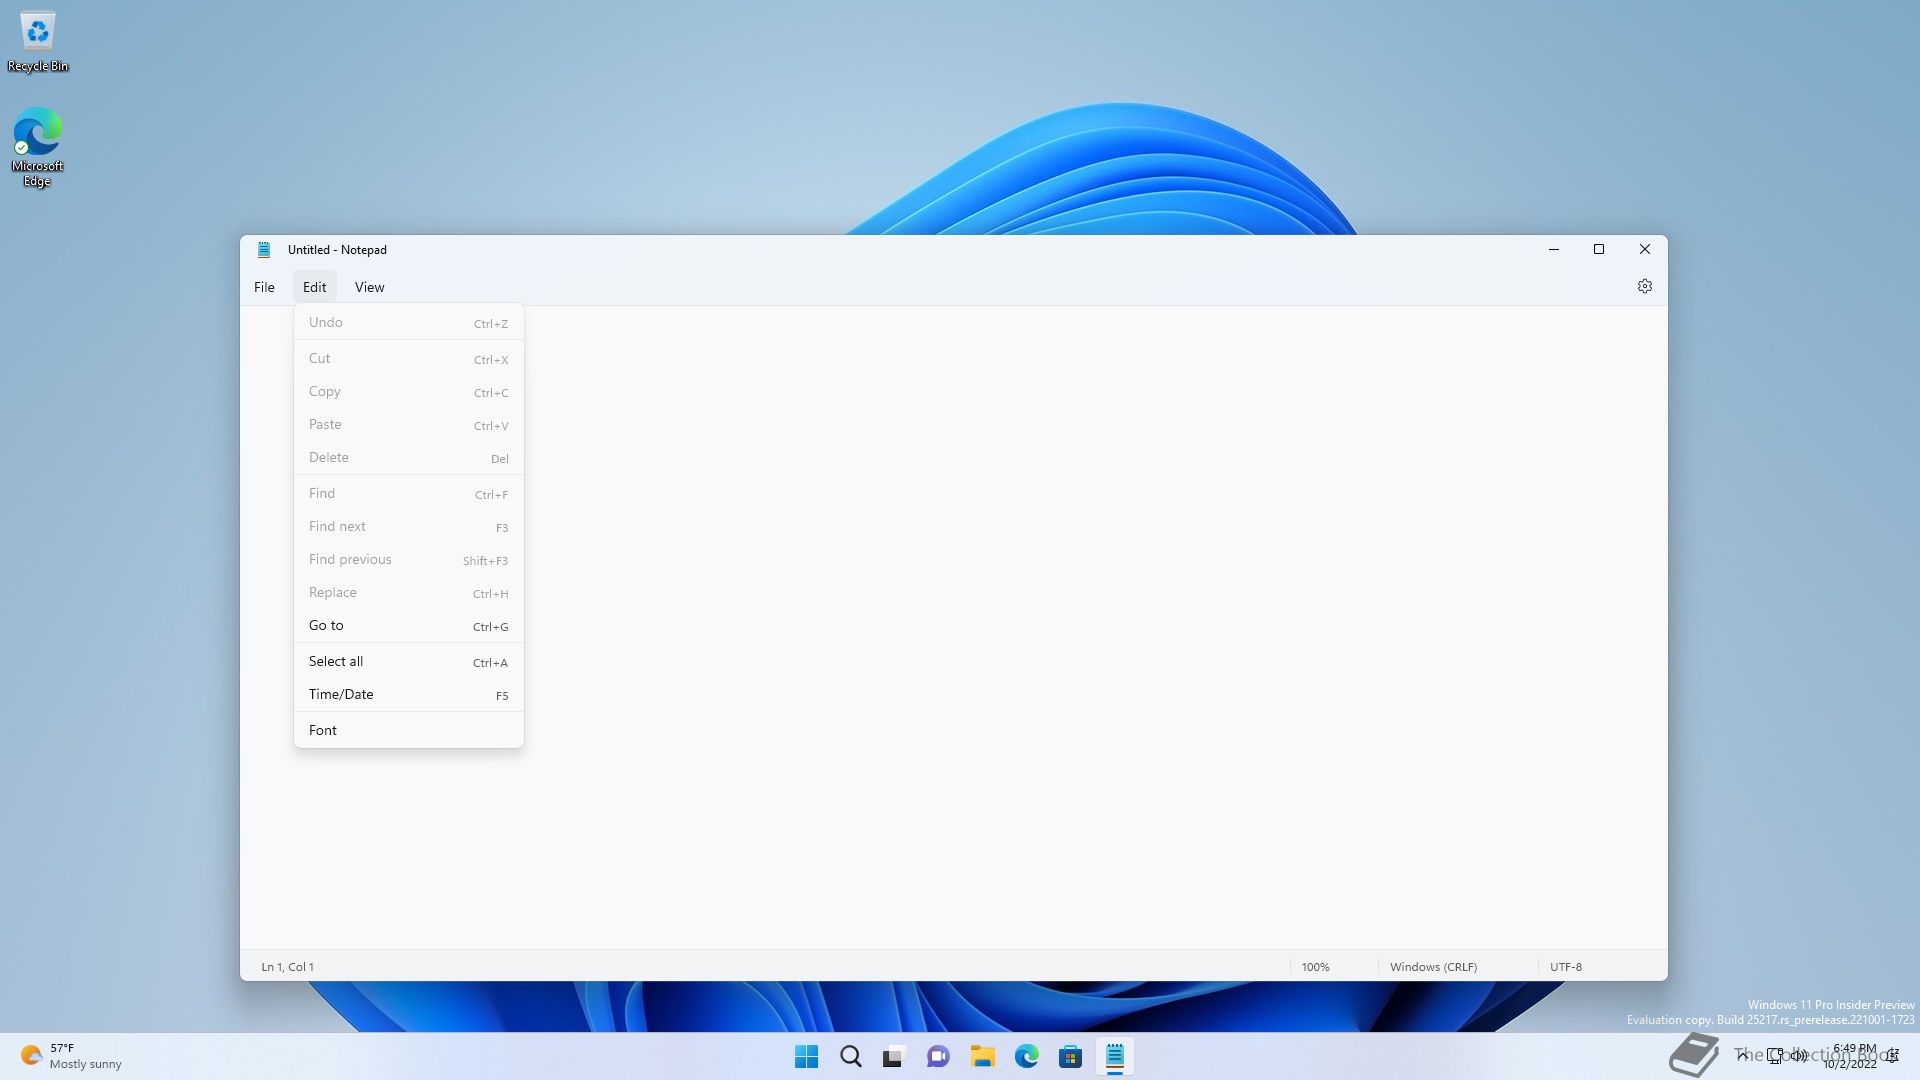Click the UTF-8 encoding indicator

(1565, 967)
